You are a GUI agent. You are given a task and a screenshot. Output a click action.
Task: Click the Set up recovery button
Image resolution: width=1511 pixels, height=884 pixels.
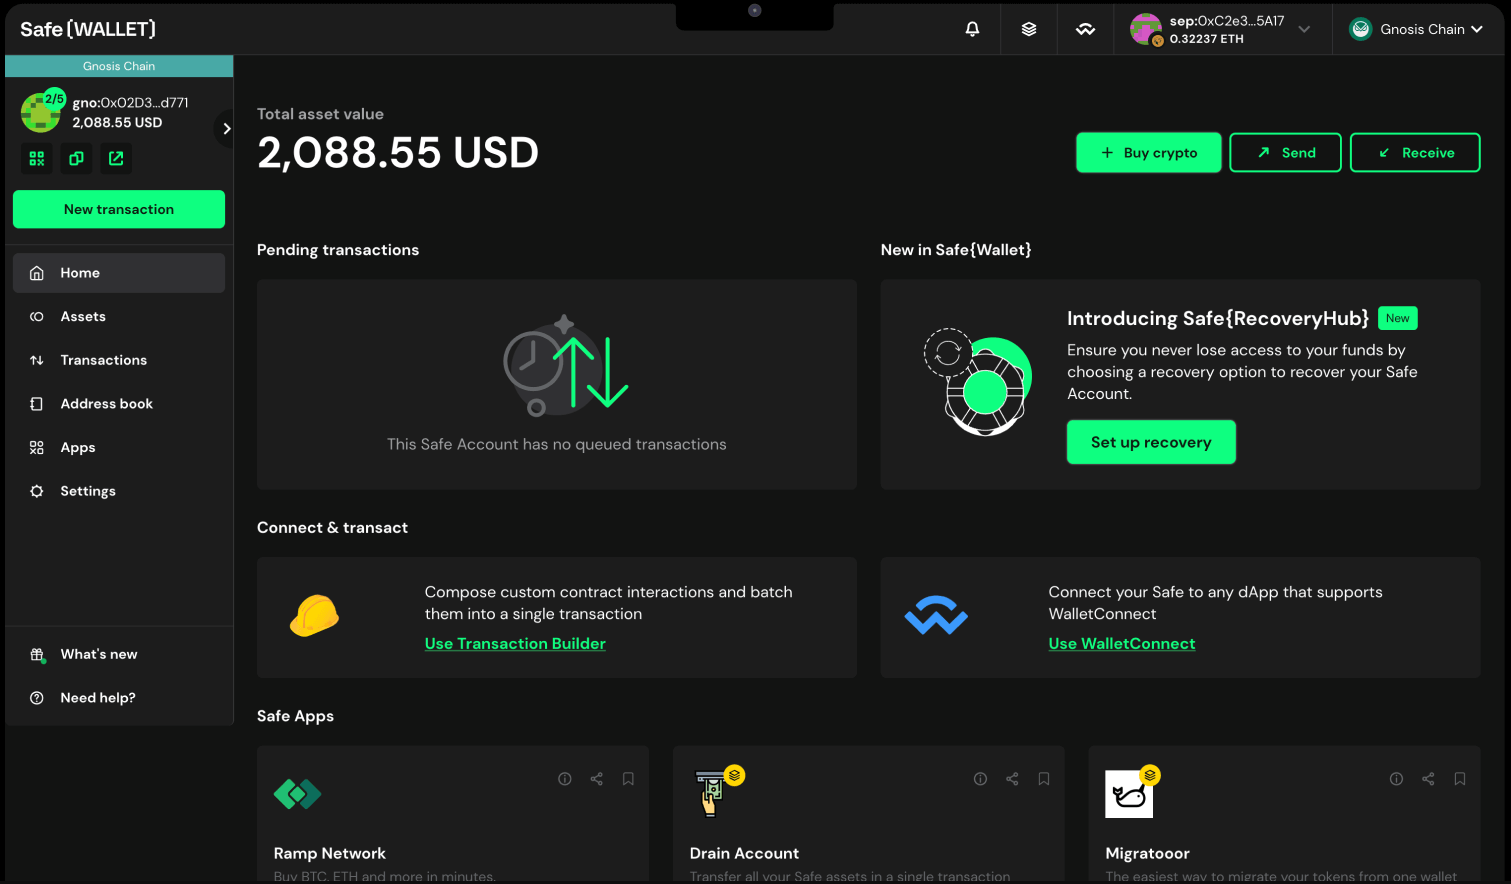click(x=1150, y=442)
